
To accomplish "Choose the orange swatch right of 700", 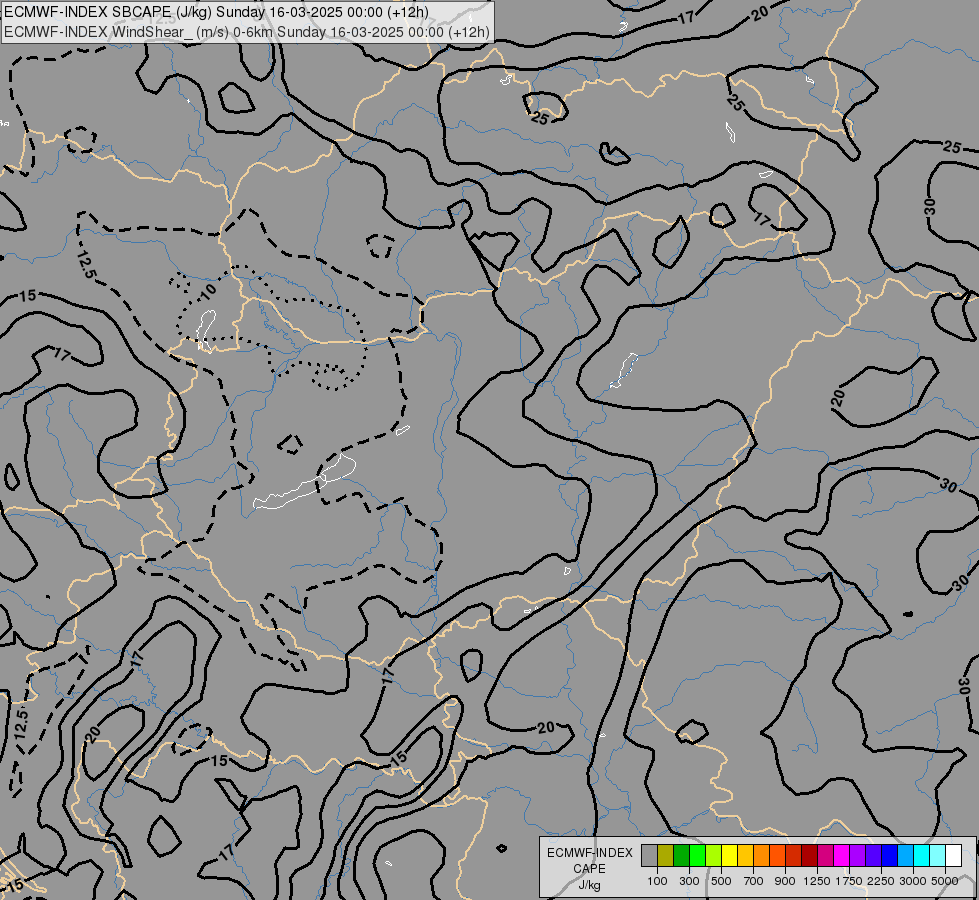I will (x=761, y=856).
